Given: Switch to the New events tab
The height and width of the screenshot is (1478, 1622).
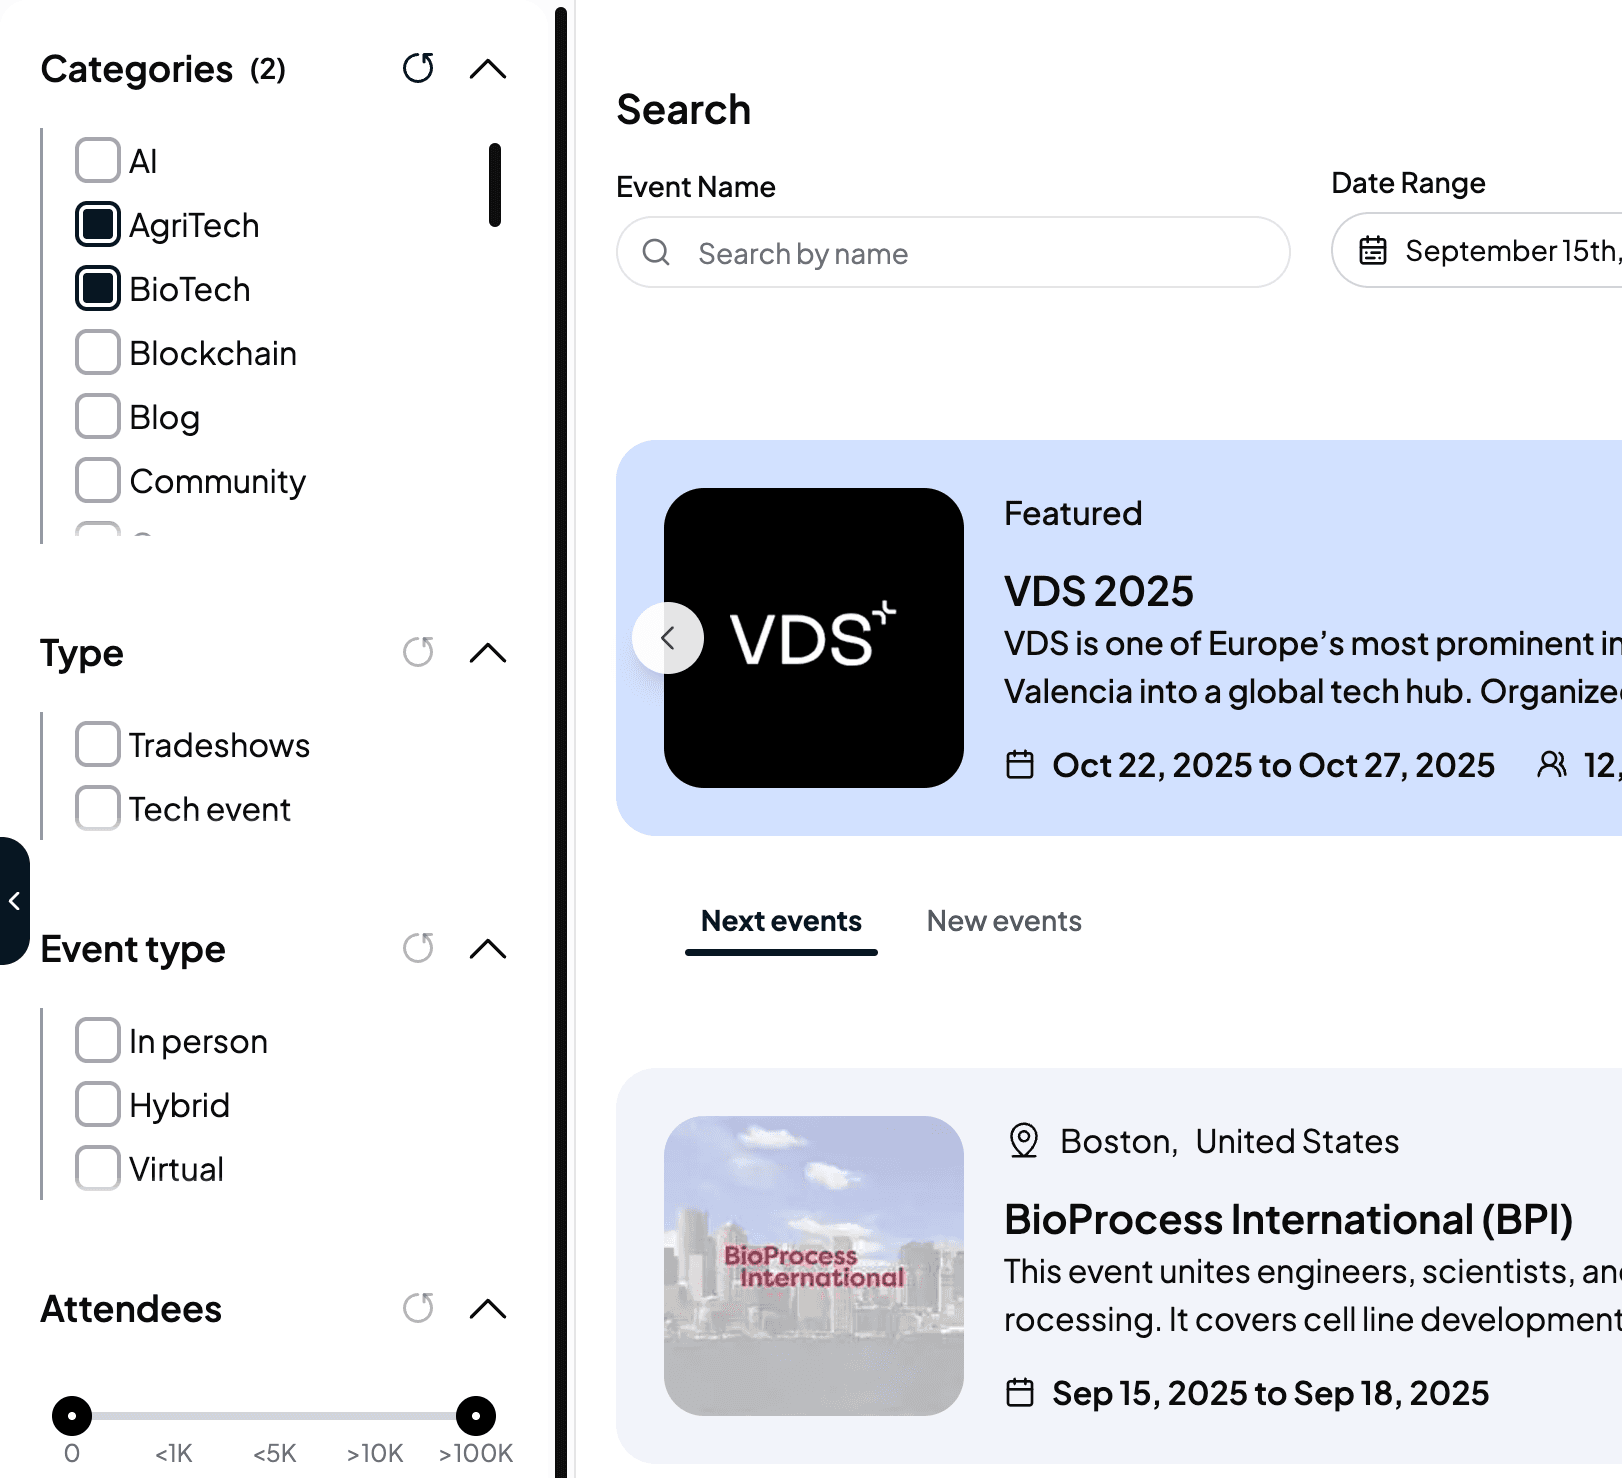Looking at the screenshot, I should tap(1004, 921).
